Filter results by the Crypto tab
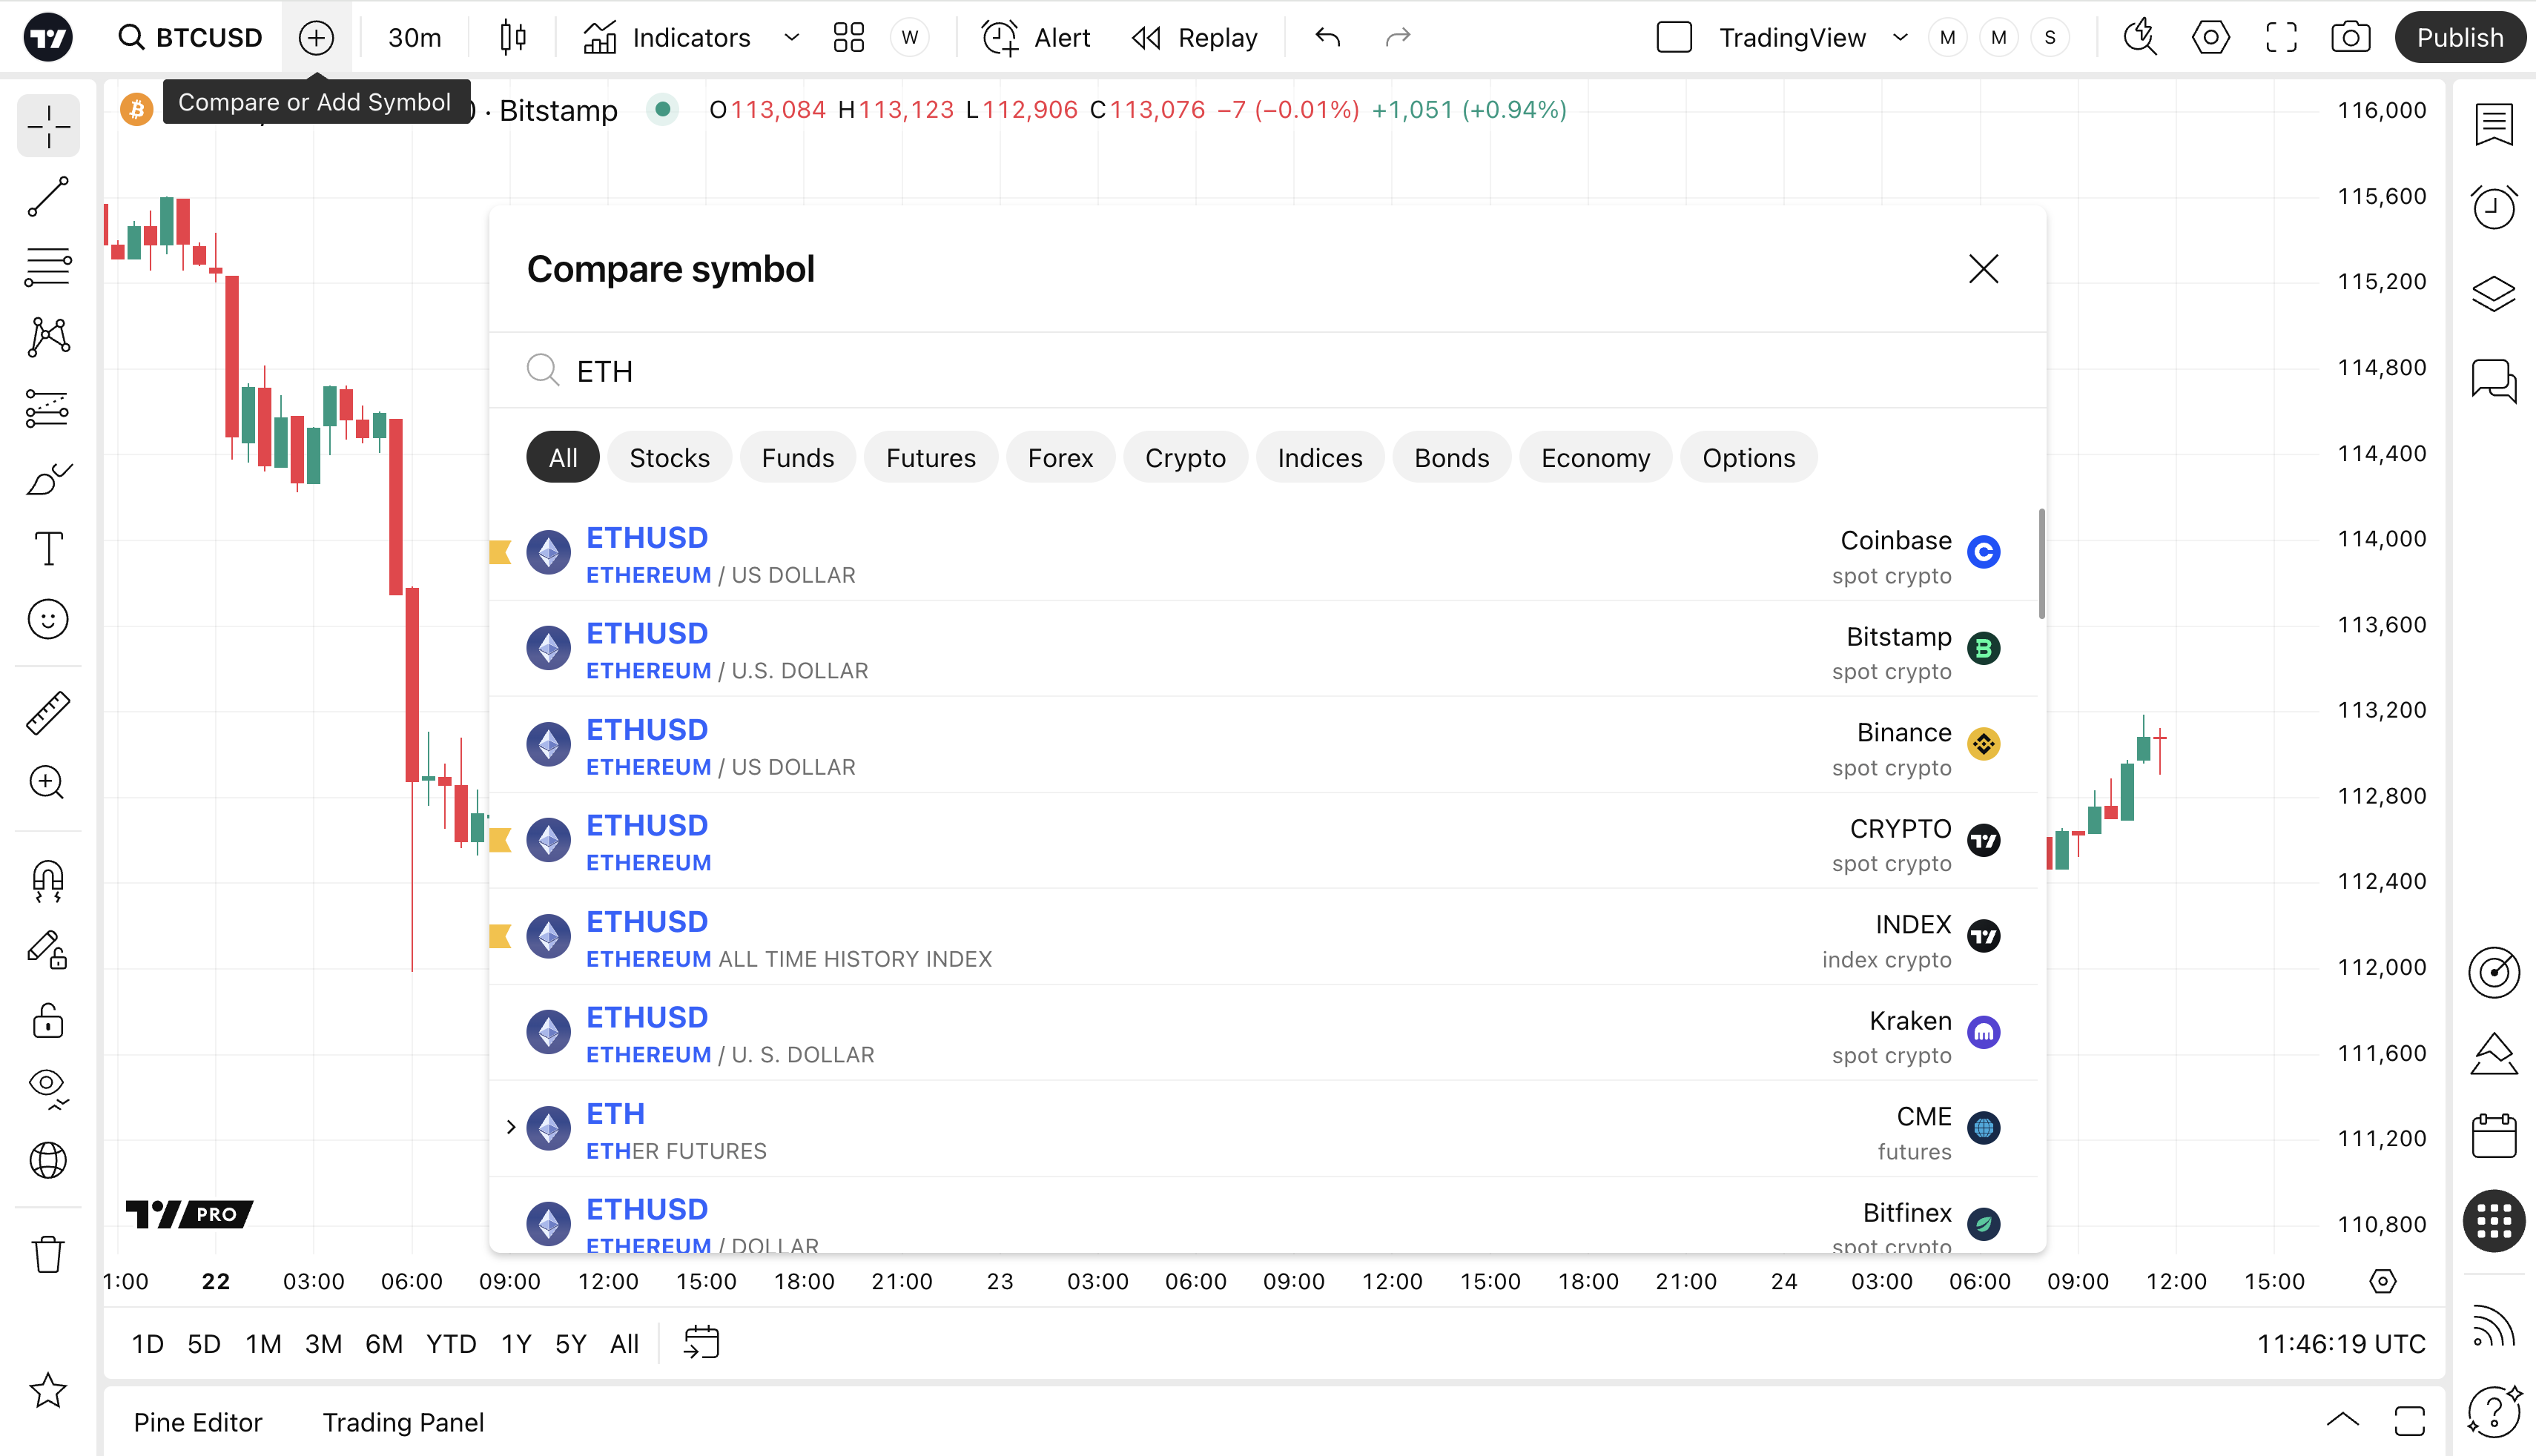2536x1456 pixels. point(1184,458)
